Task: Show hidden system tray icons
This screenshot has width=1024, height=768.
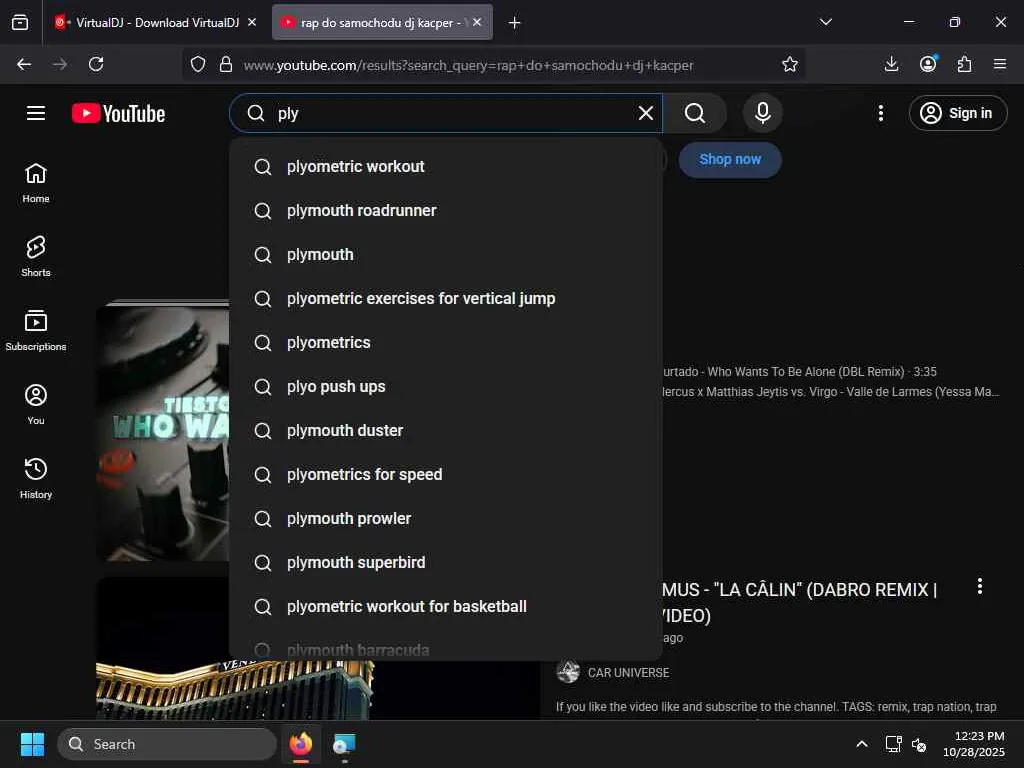Action: click(862, 744)
